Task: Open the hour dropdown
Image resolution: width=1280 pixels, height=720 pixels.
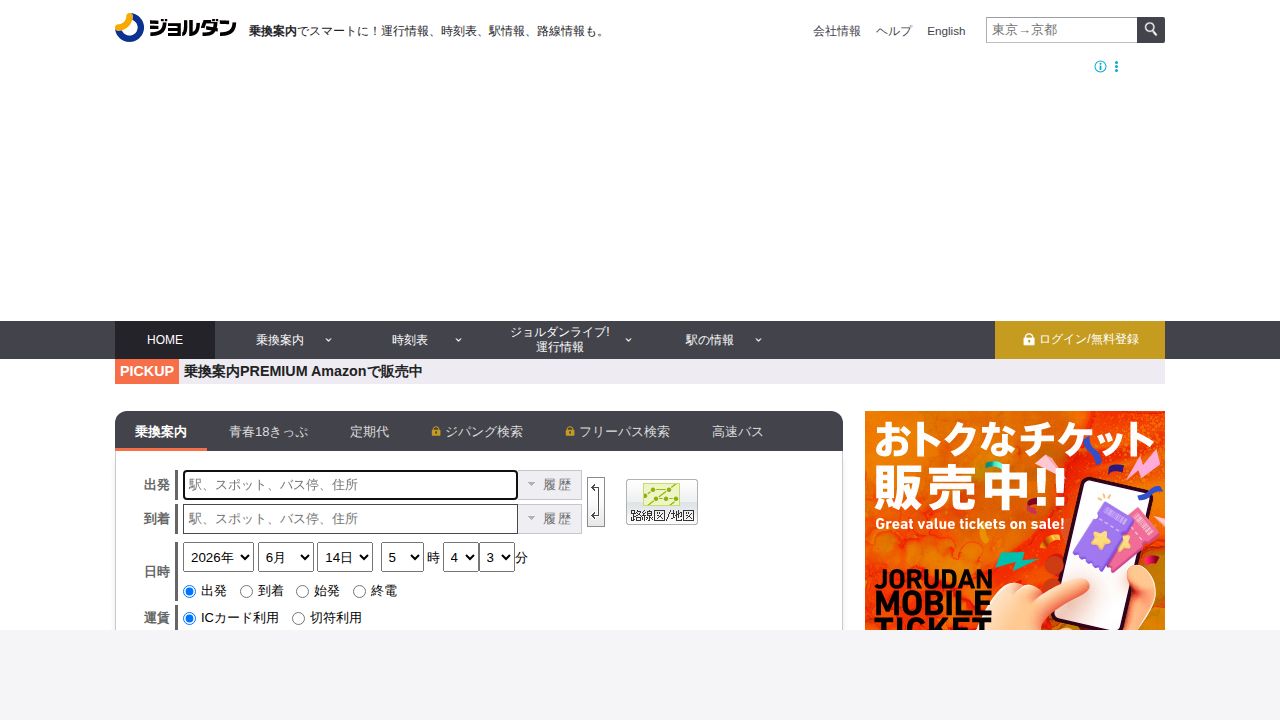Action: click(x=402, y=557)
